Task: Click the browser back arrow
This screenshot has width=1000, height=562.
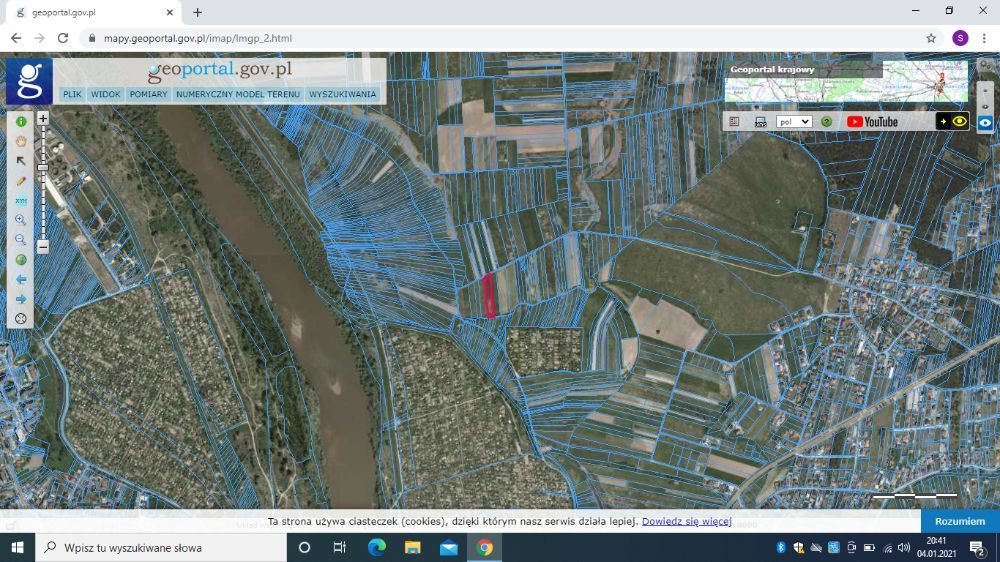Action: [x=16, y=38]
